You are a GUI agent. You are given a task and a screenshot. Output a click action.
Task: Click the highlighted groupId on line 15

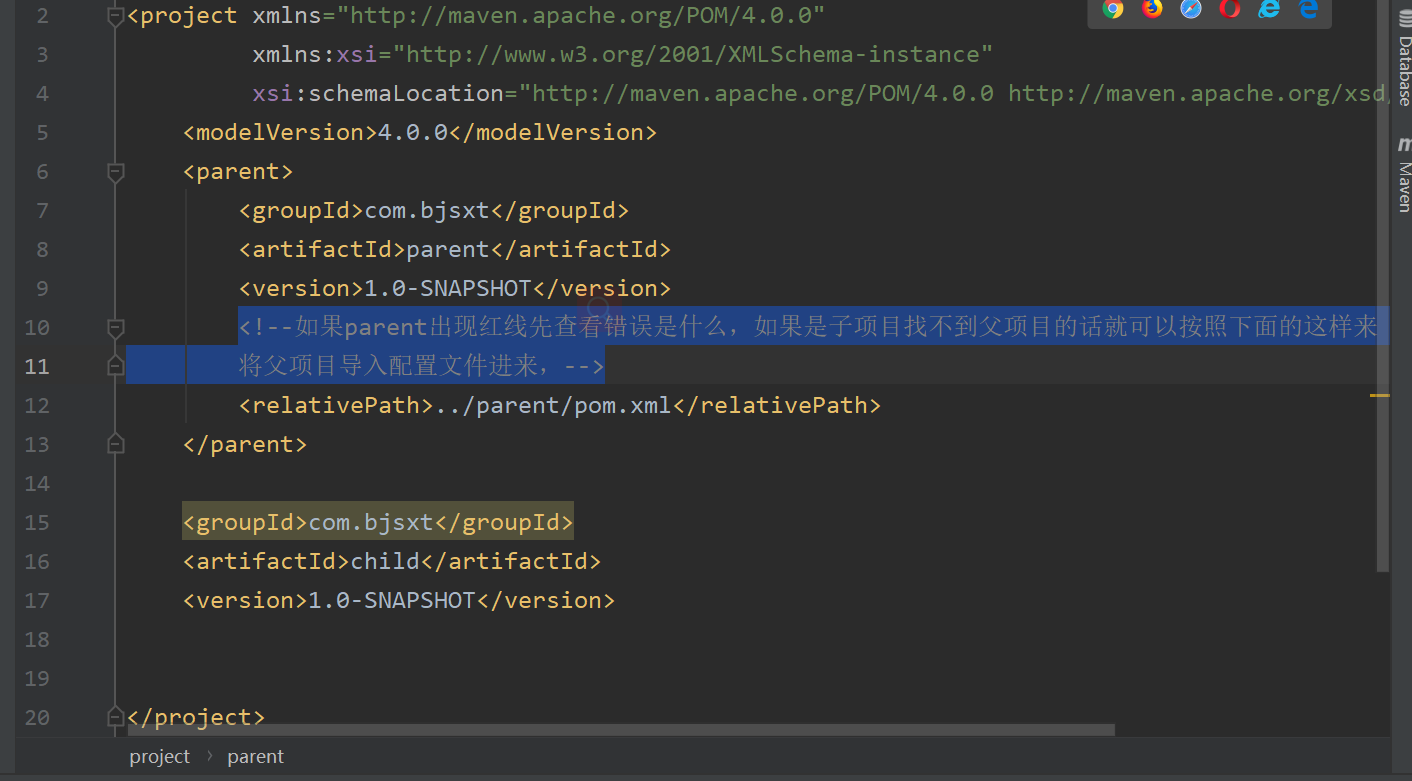378,522
